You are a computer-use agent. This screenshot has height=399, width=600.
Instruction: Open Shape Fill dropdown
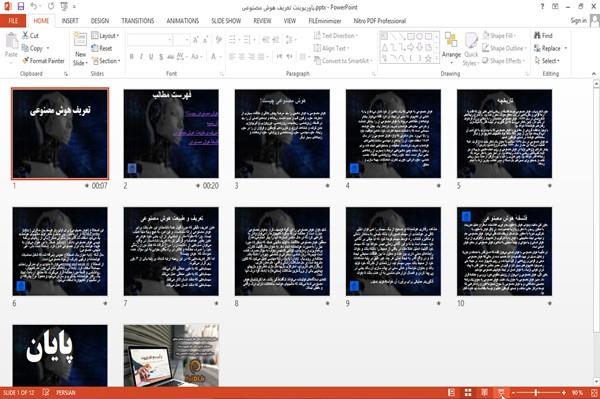point(499,36)
